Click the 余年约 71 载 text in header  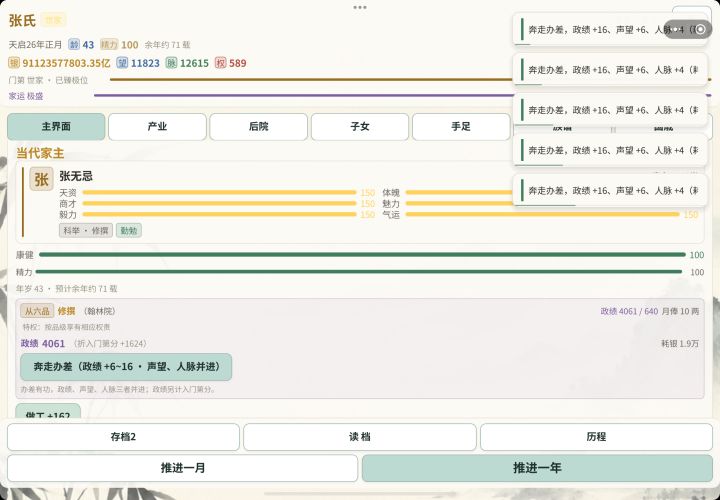(168, 45)
